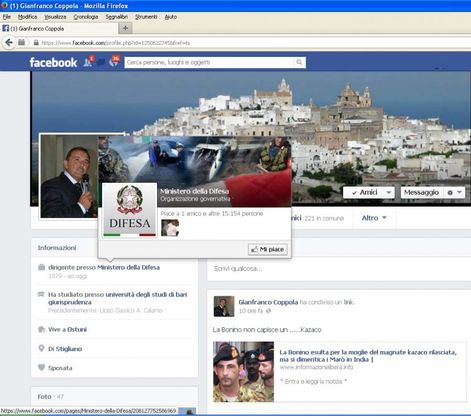Open Gianfranco Coppola's profile picture

point(69,176)
